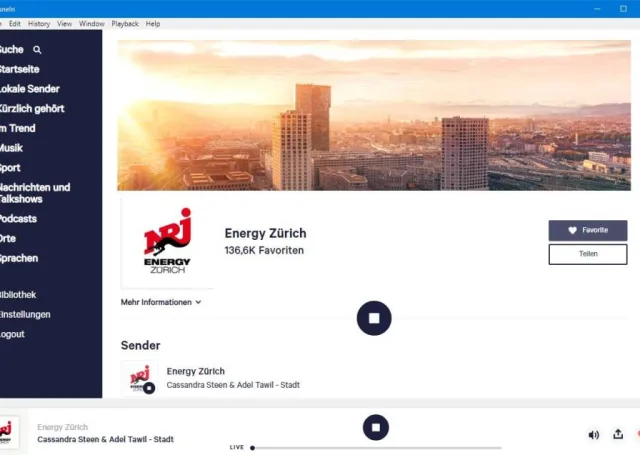640x455 pixels.
Task: Open Podcasts in the sidebar
Action: click(x=18, y=219)
